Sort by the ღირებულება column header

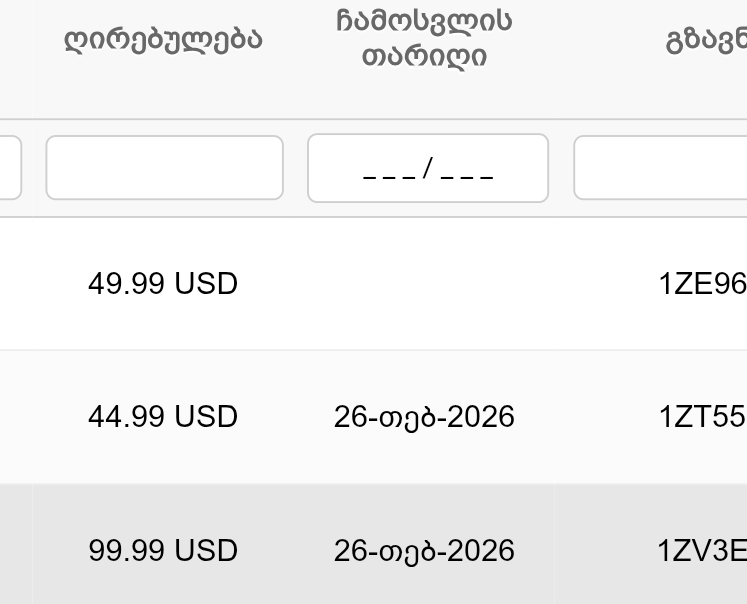coord(163,41)
